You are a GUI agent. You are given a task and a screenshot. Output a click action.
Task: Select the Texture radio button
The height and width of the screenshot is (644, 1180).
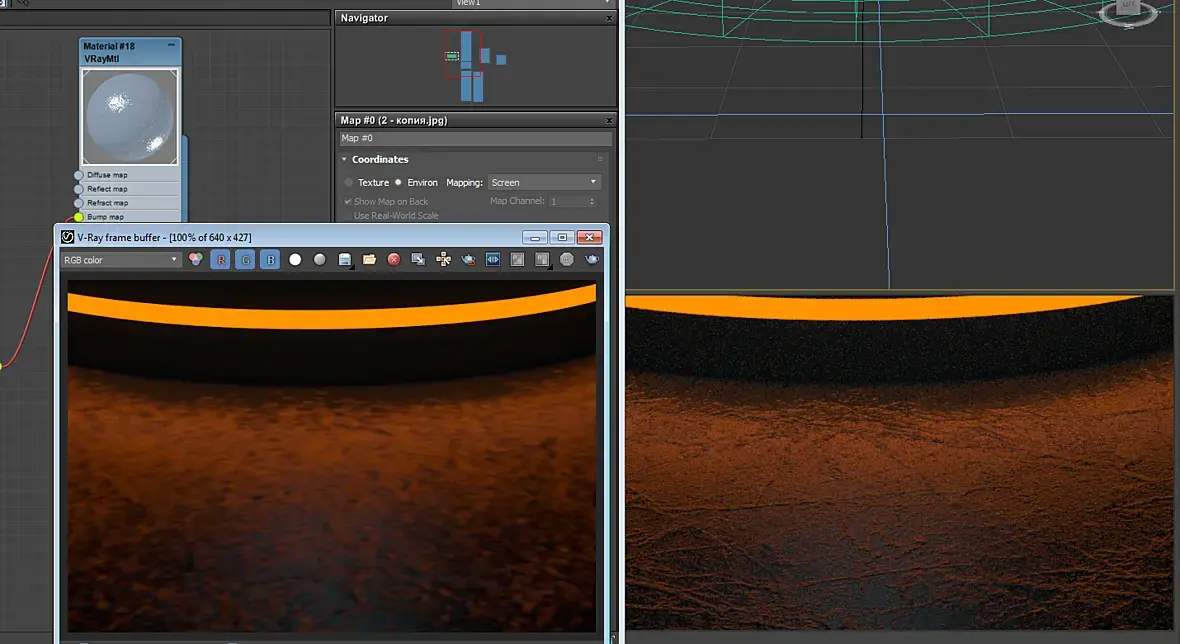point(348,183)
